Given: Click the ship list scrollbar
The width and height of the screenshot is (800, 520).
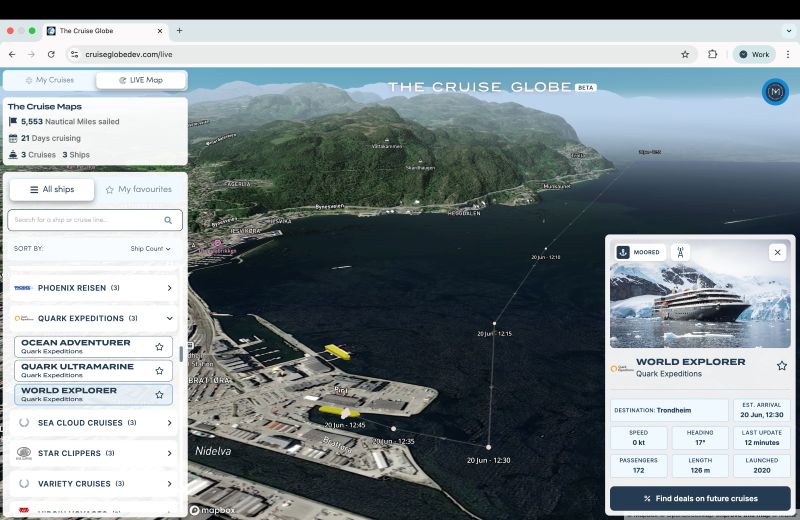Looking at the screenshot, I should 181,354.
